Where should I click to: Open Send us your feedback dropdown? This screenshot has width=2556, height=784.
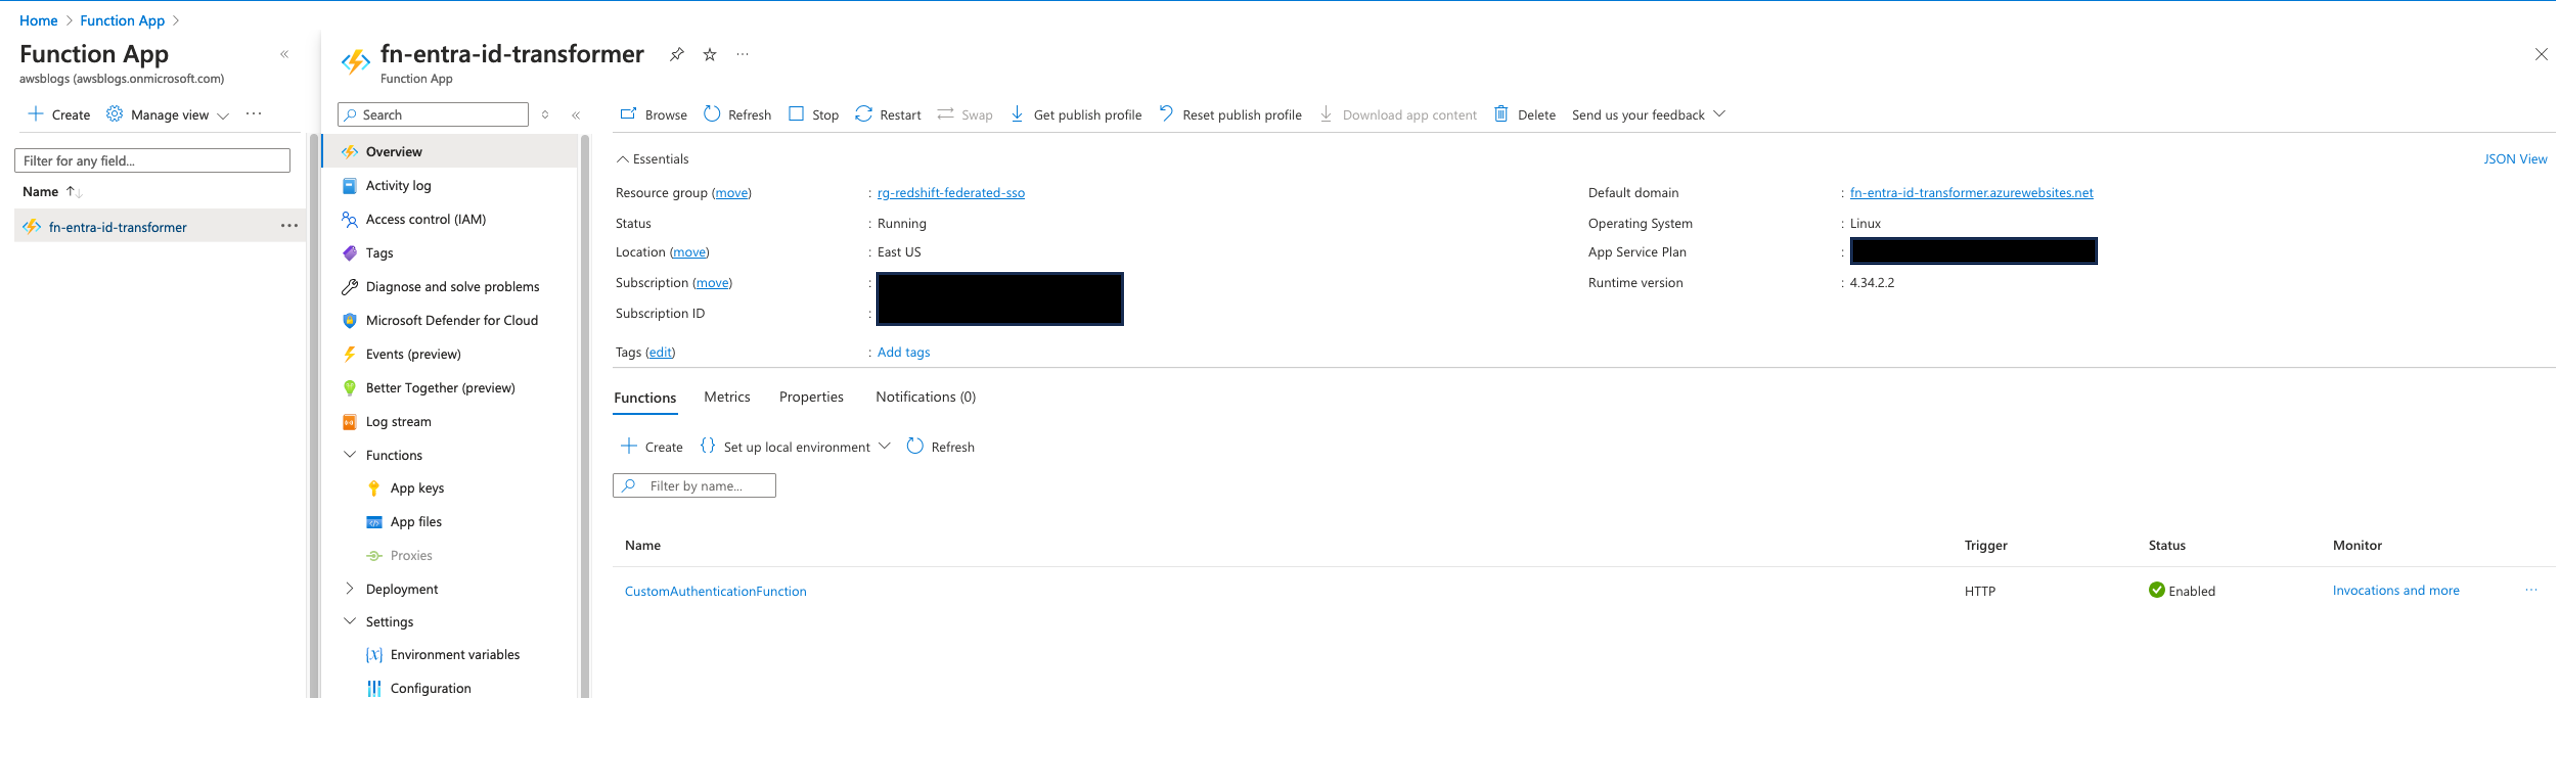(x=1648, y=115)
